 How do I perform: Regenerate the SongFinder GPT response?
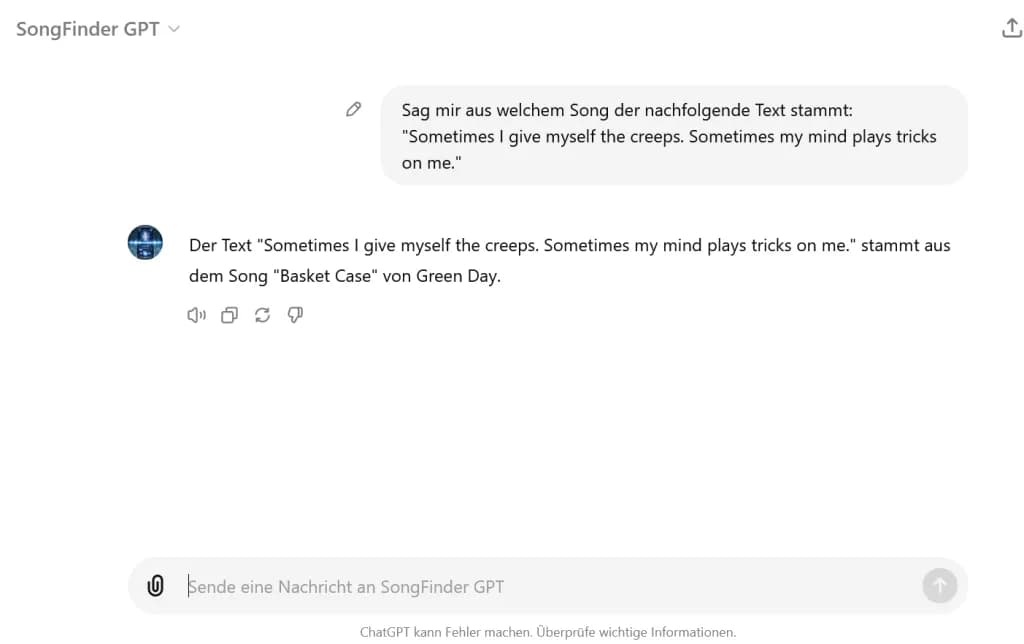(x=262, y=315)
